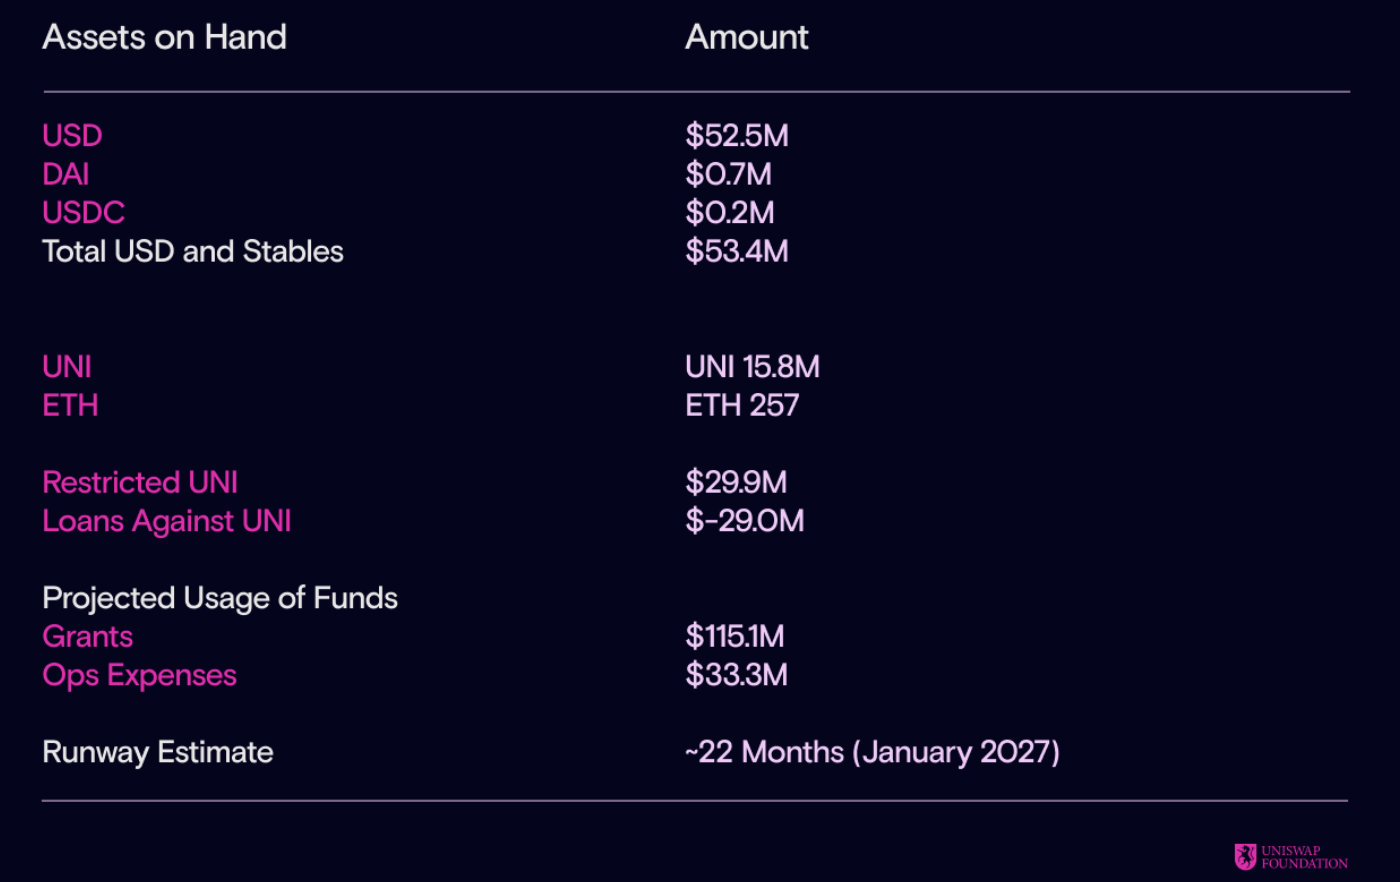This screenshot has height=882, width=1400.
Task: Click the UNI 15.8M amount value
Action: point(752,367)
